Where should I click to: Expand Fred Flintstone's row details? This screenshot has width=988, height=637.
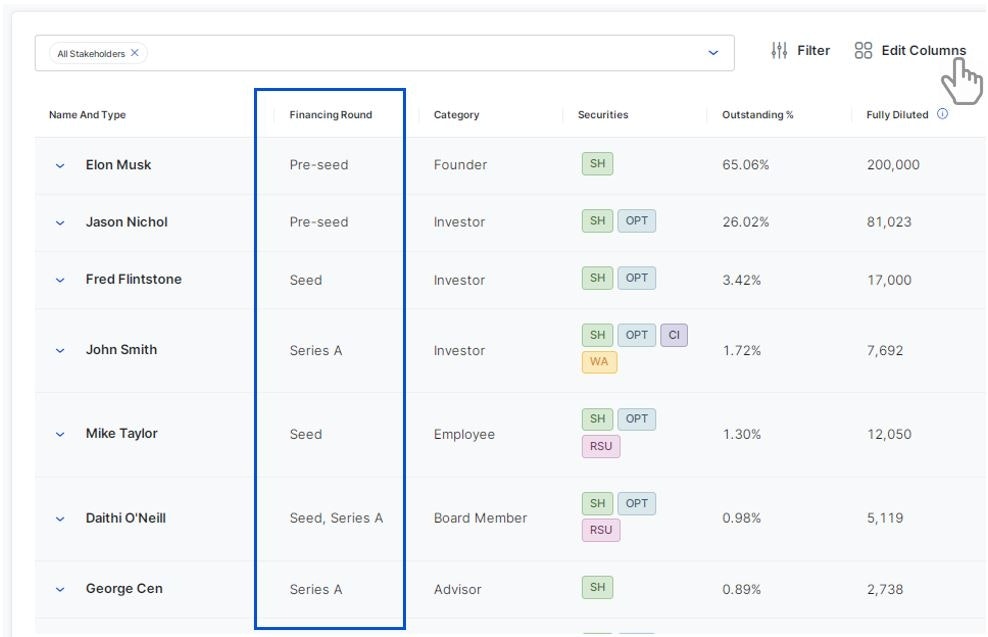click(x=60, y=280)
